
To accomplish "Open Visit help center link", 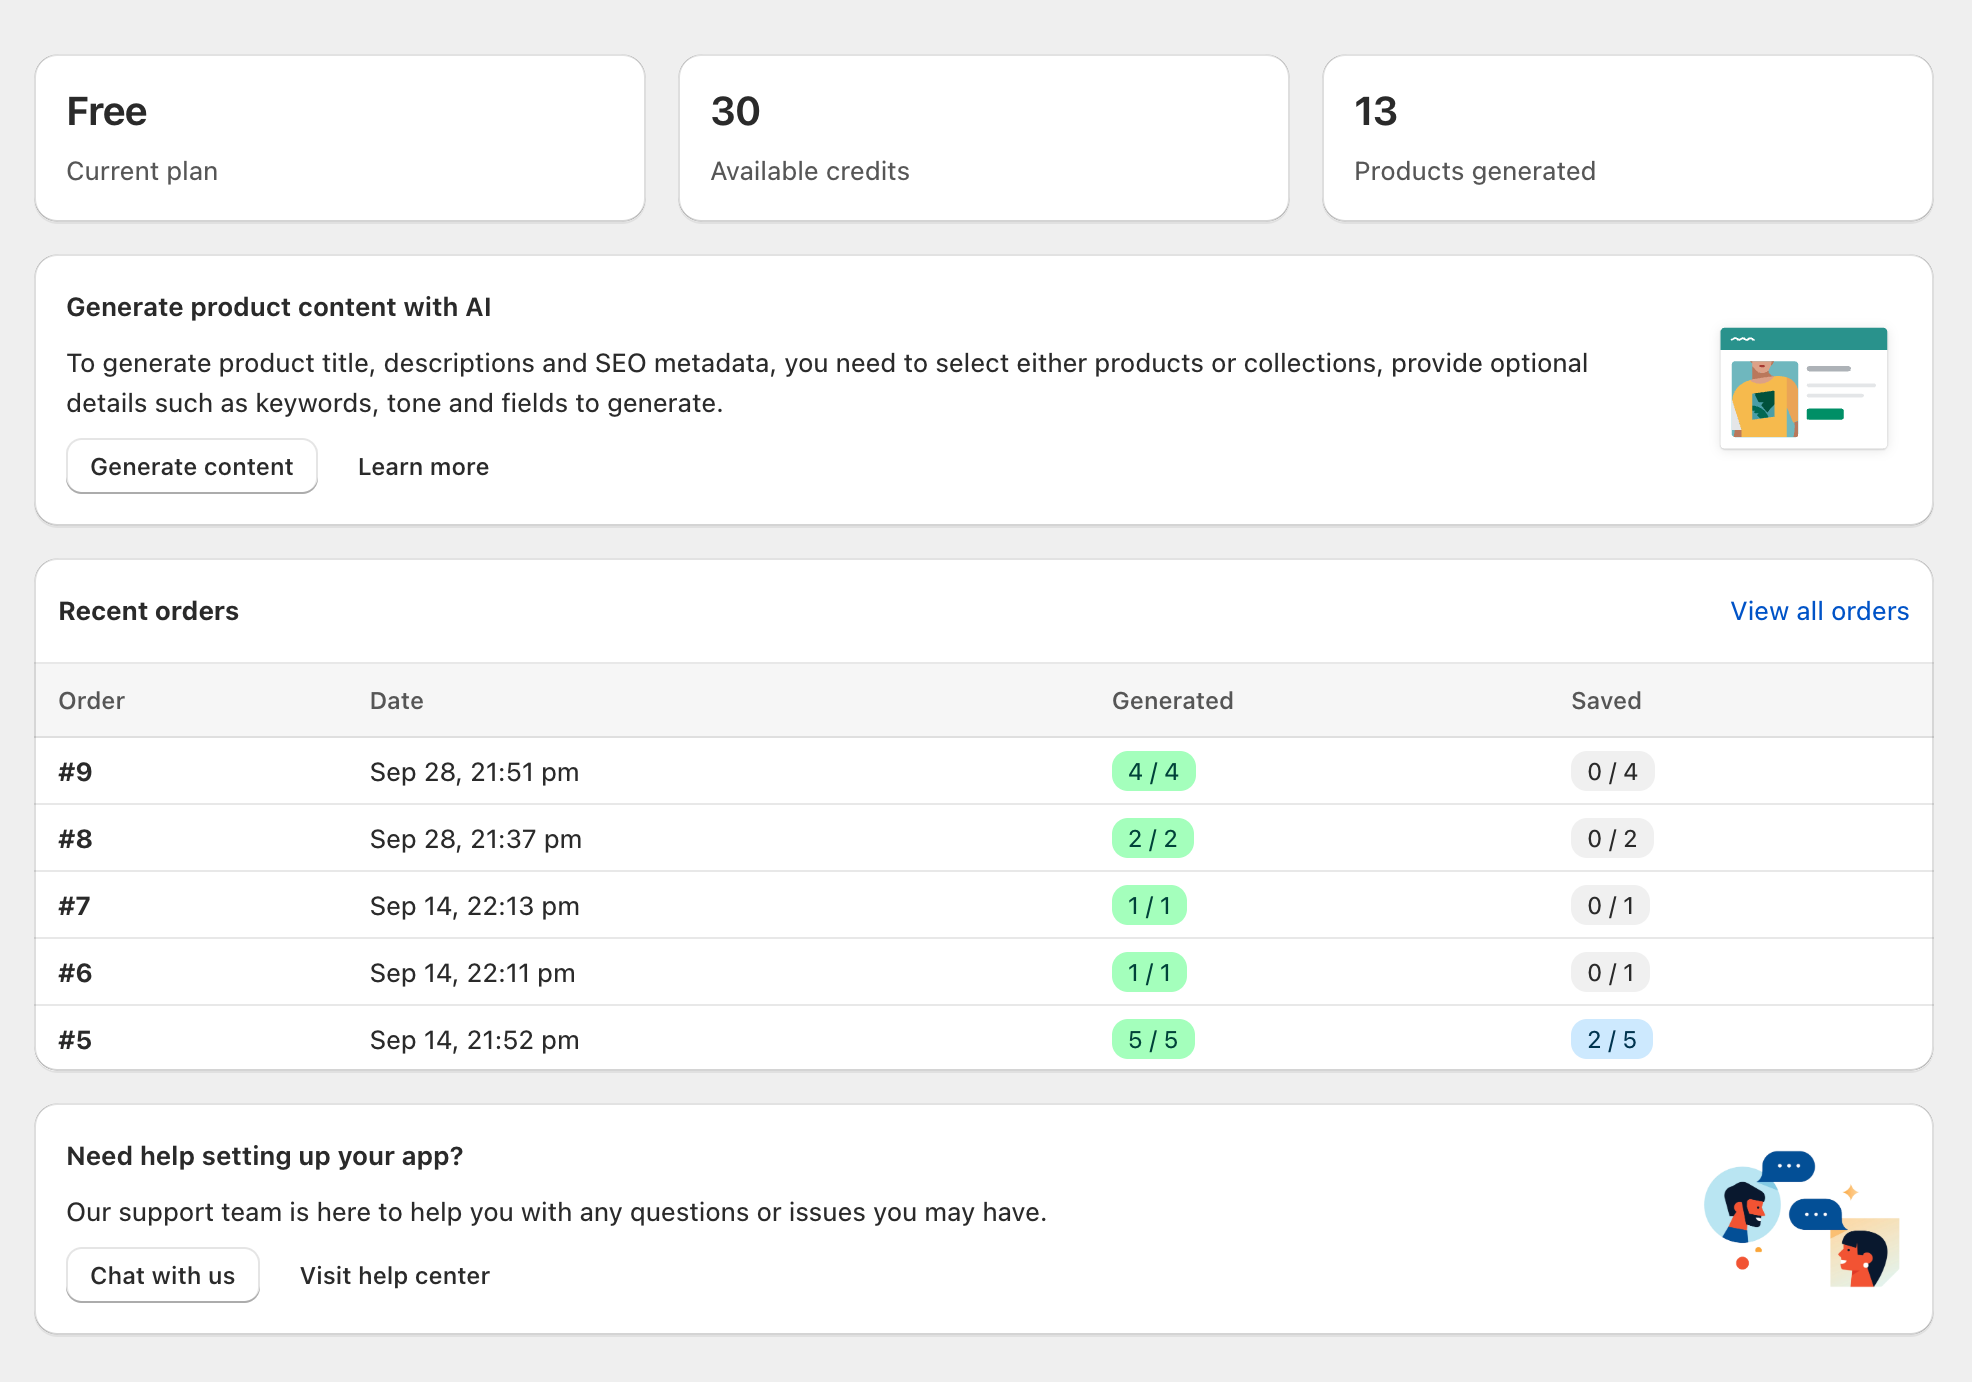I will point(395,1276).
